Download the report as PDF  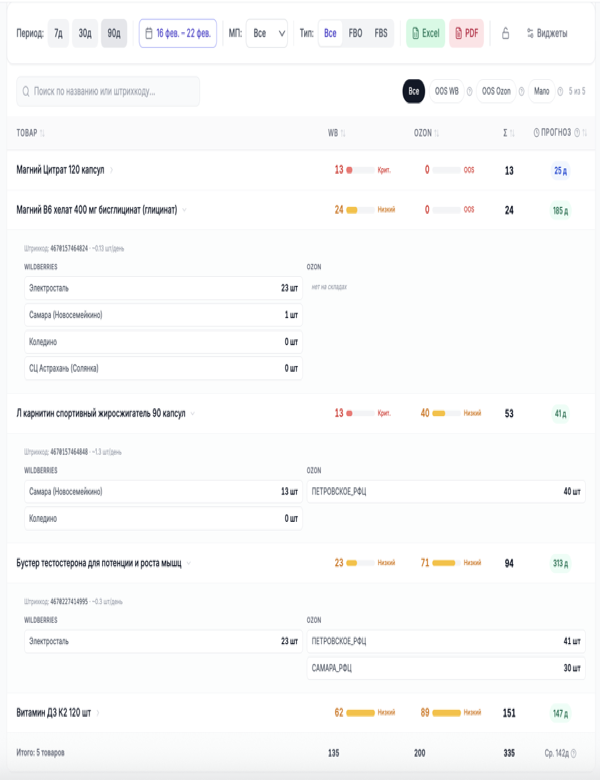(466, 33)
